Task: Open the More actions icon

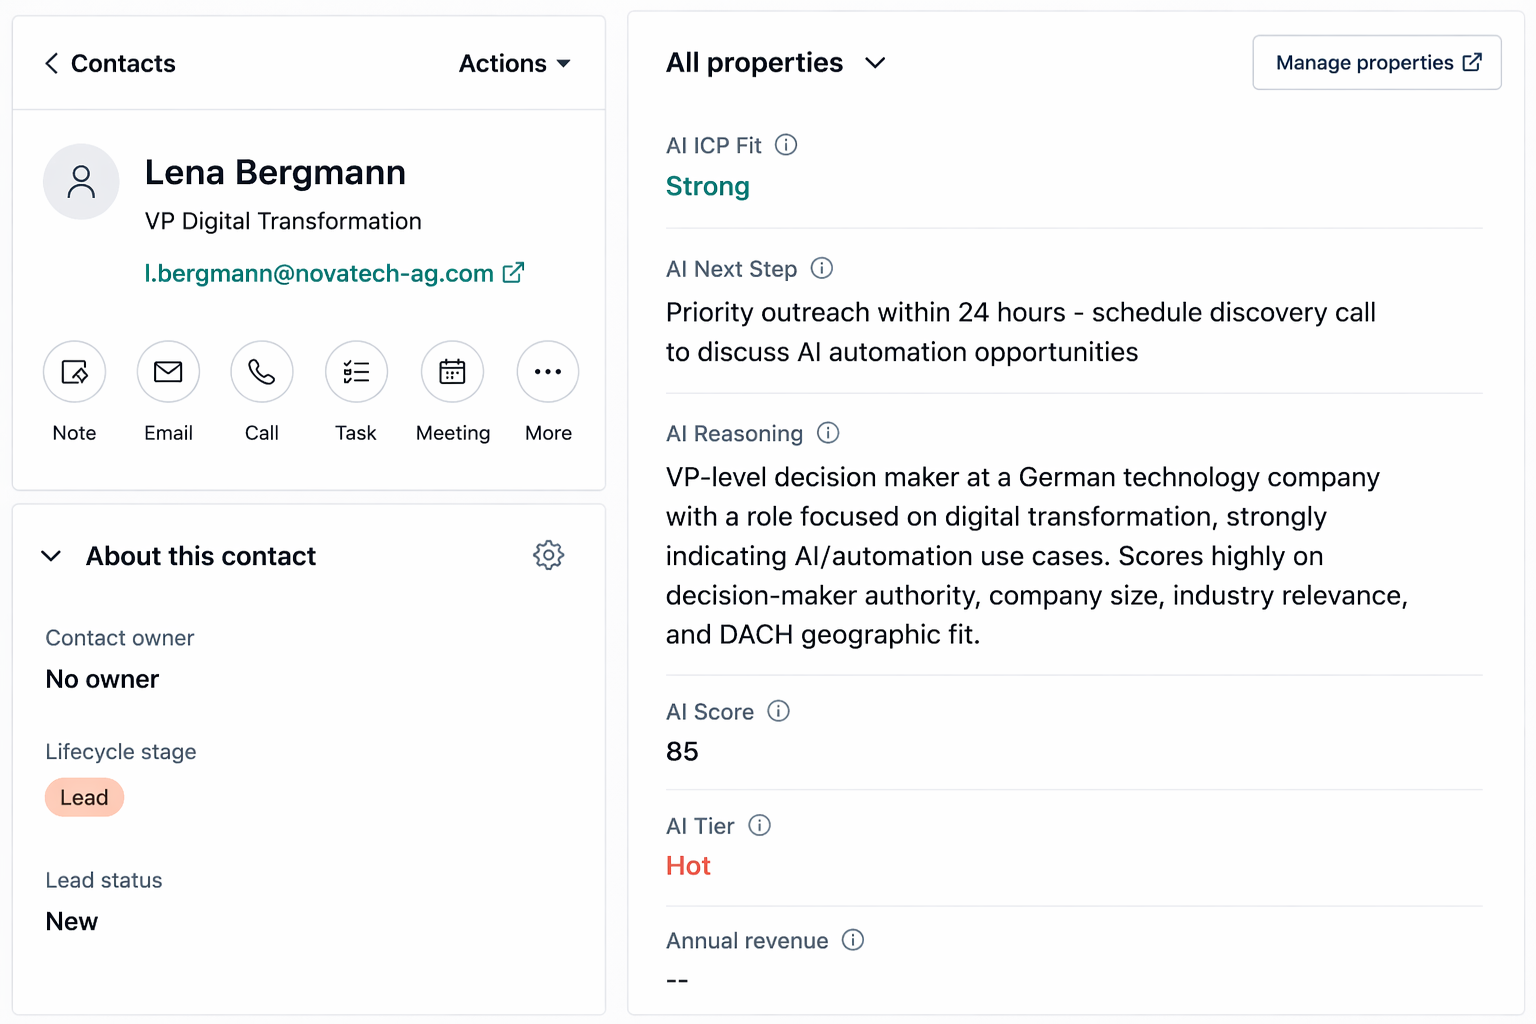Action: 547,371
